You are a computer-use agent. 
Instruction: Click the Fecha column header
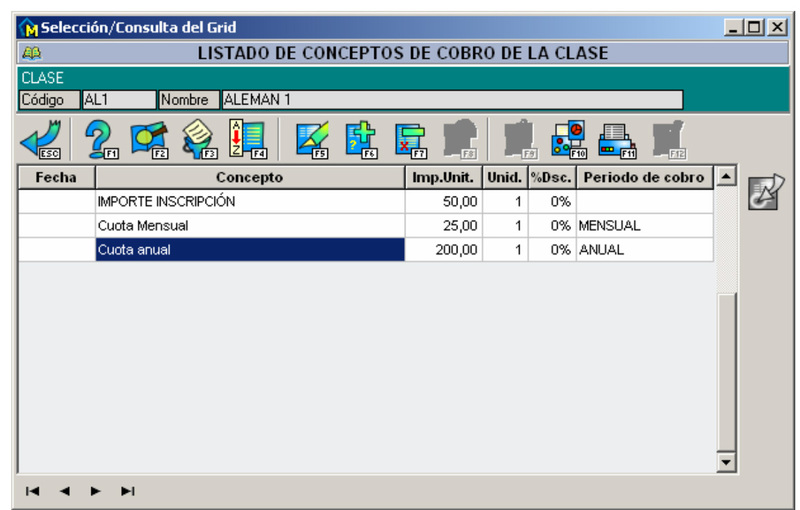56,177
